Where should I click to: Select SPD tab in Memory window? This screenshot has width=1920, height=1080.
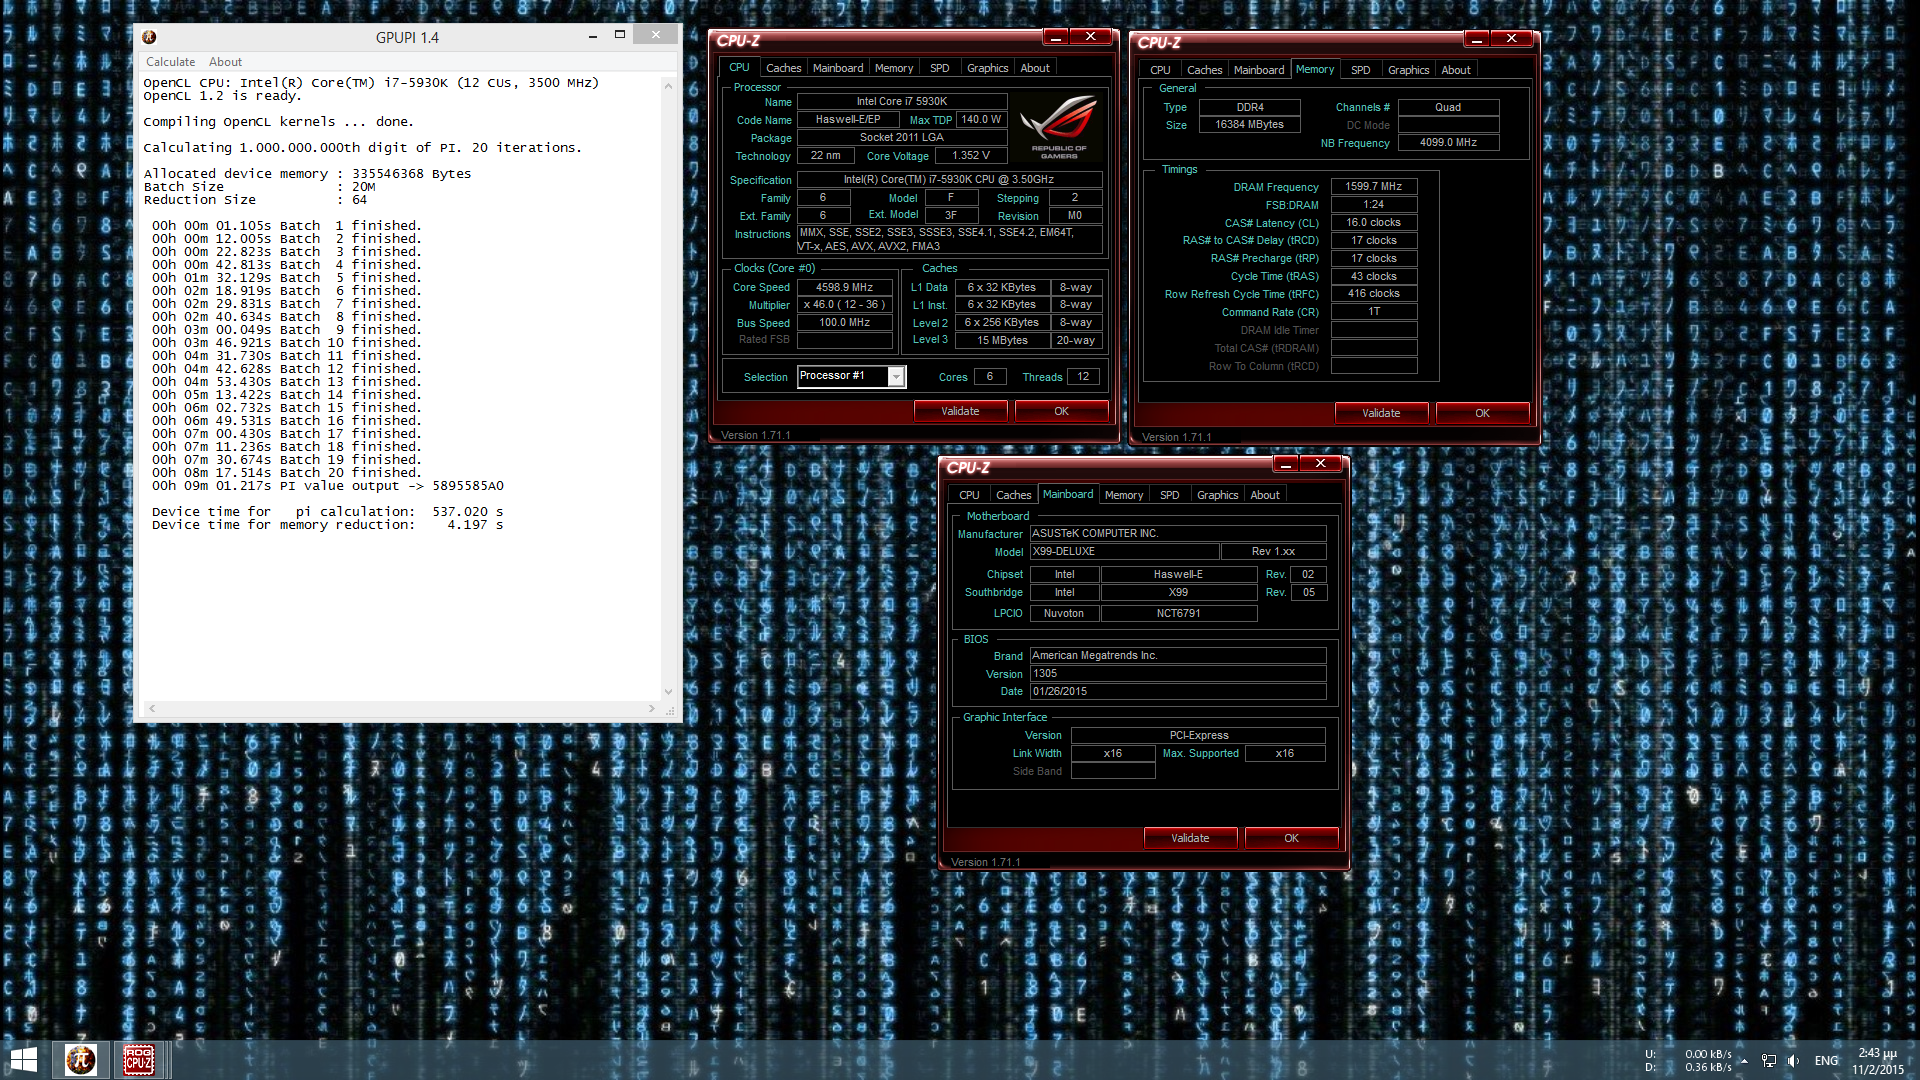coord(1361,70)
